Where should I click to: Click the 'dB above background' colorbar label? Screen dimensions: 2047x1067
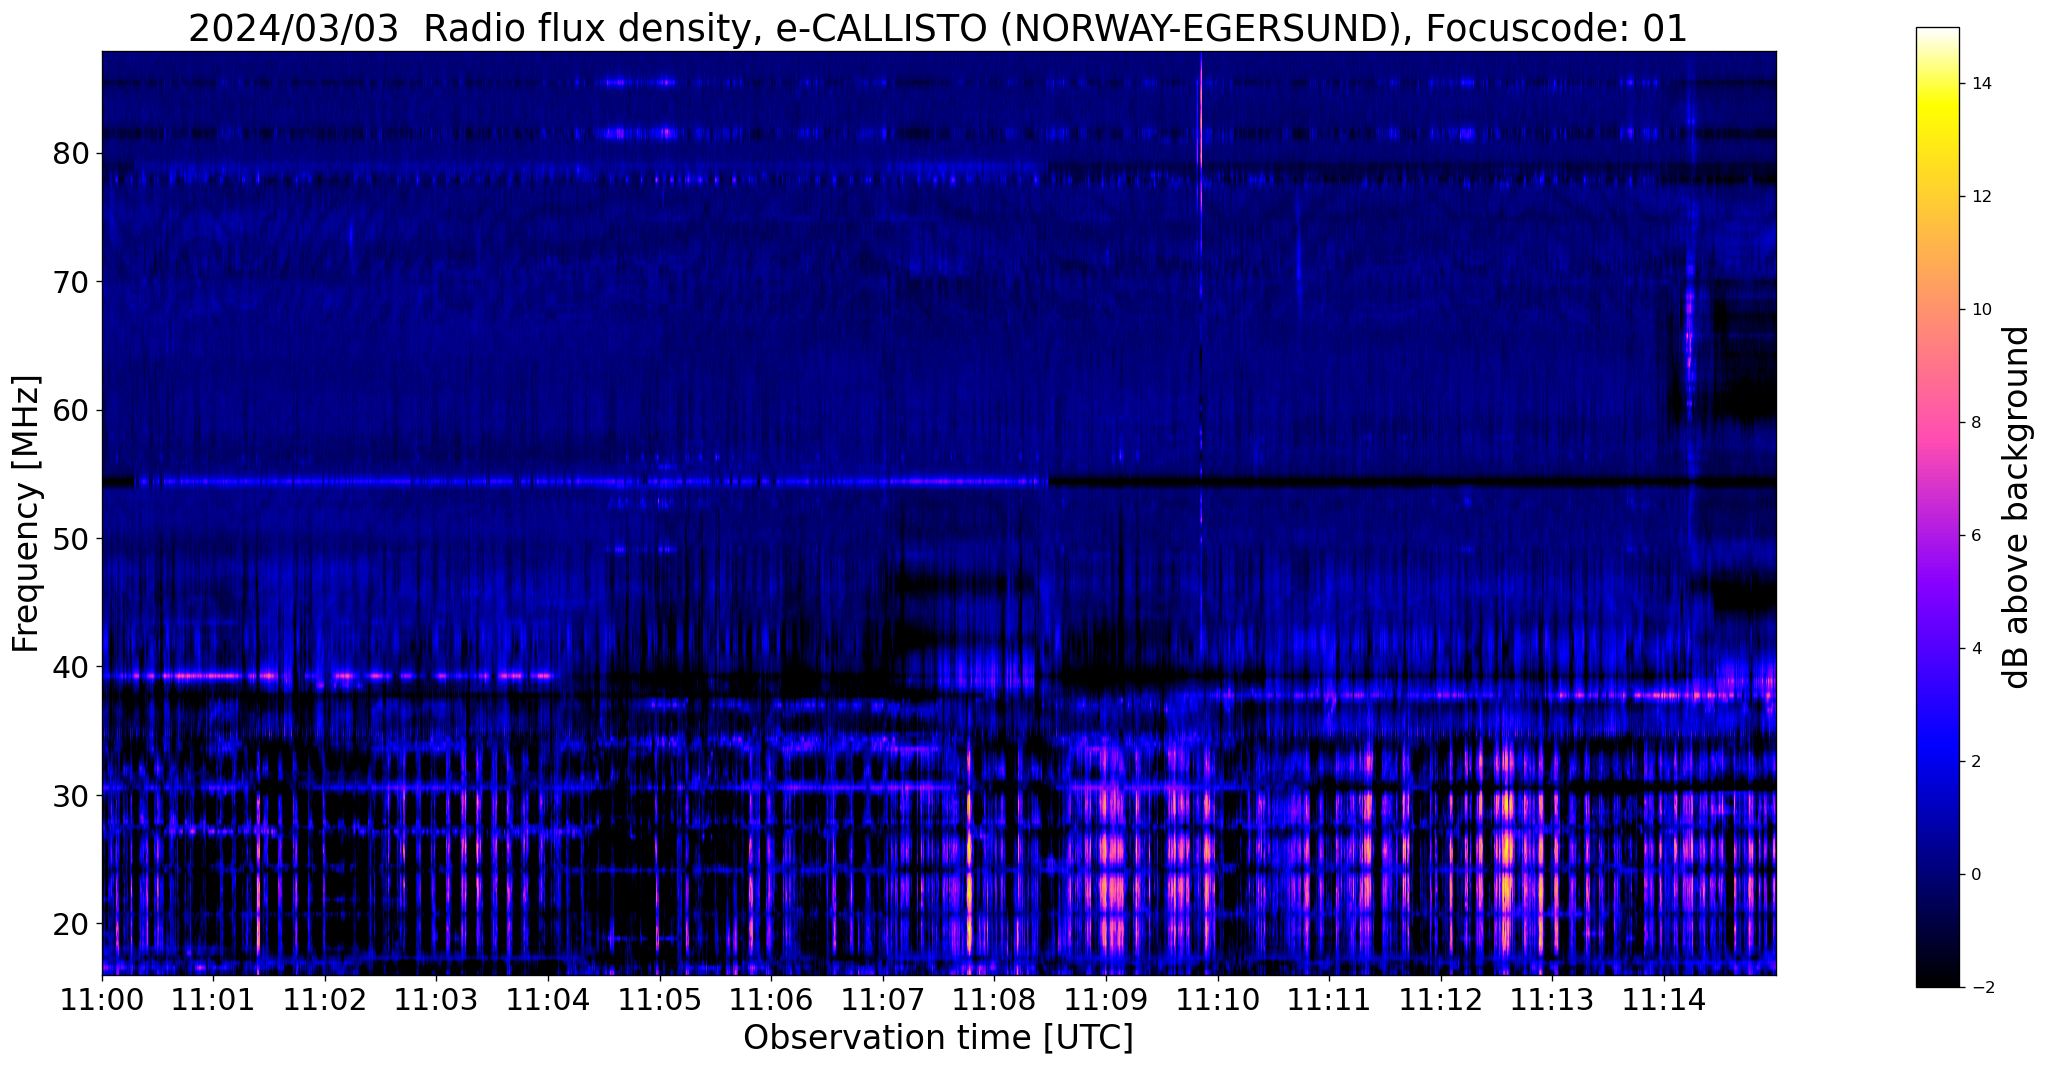coord(2017,507)
